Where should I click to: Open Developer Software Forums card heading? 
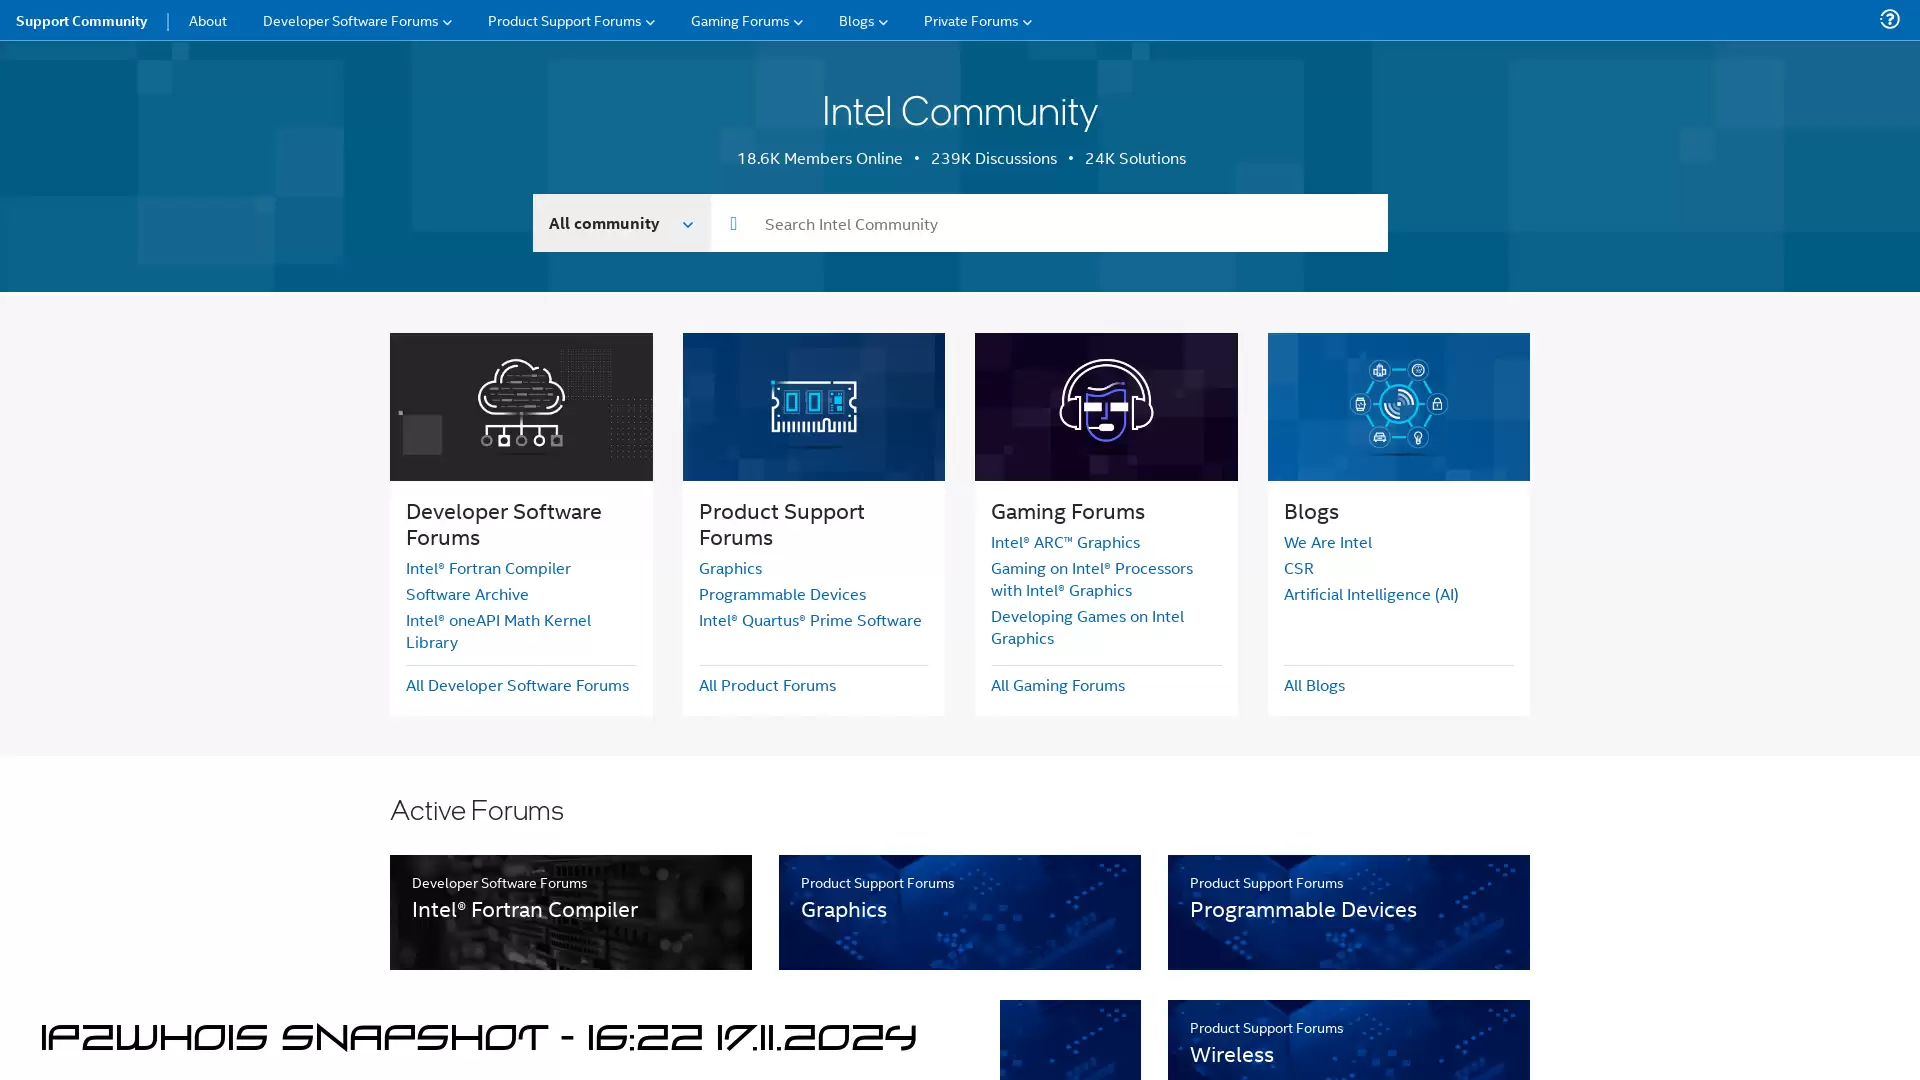click(x=503, y=524)
